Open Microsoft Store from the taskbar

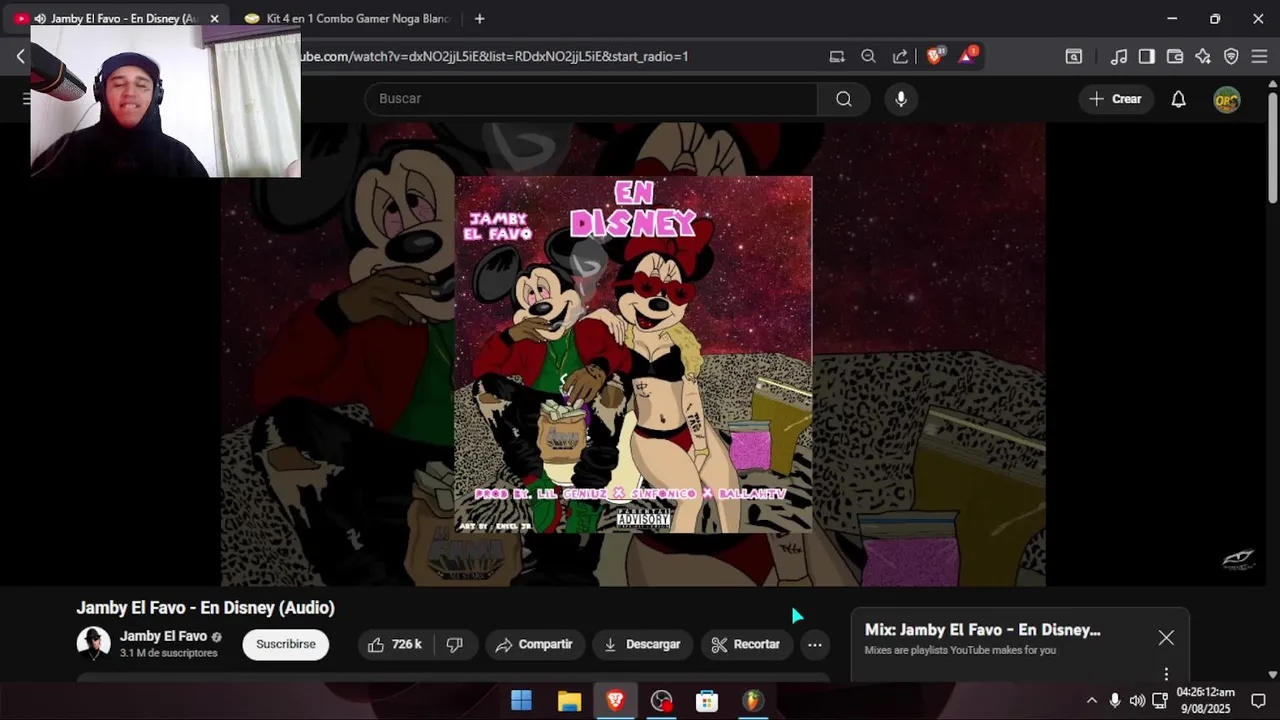[x=707, y=701]
